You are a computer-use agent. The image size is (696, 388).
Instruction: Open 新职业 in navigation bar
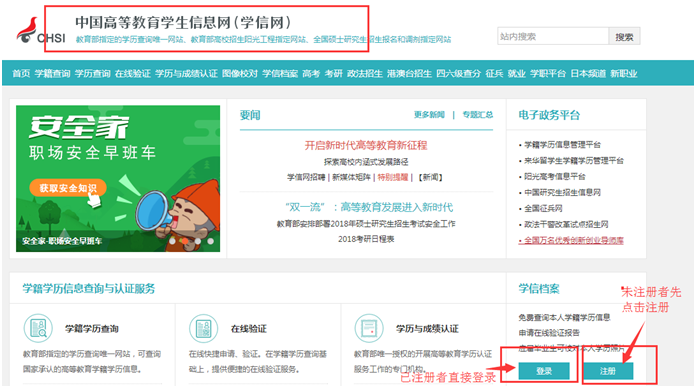click(624, 73)
